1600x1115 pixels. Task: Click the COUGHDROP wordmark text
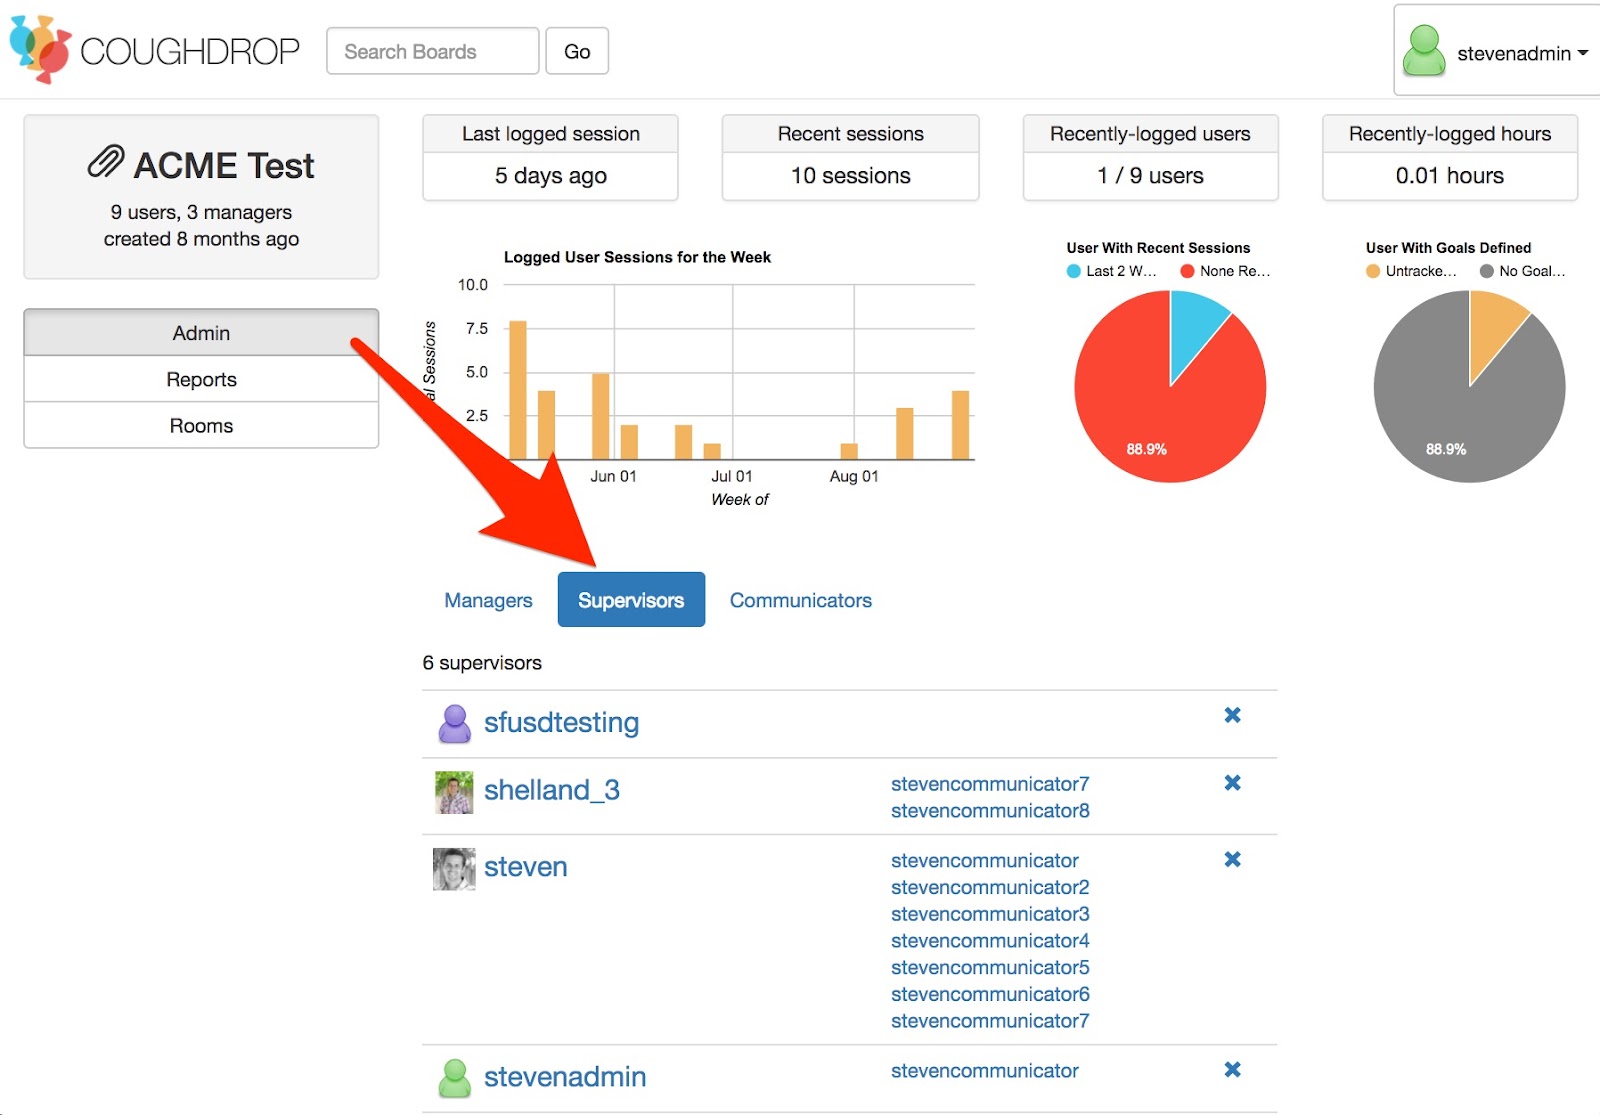[190, 51]
